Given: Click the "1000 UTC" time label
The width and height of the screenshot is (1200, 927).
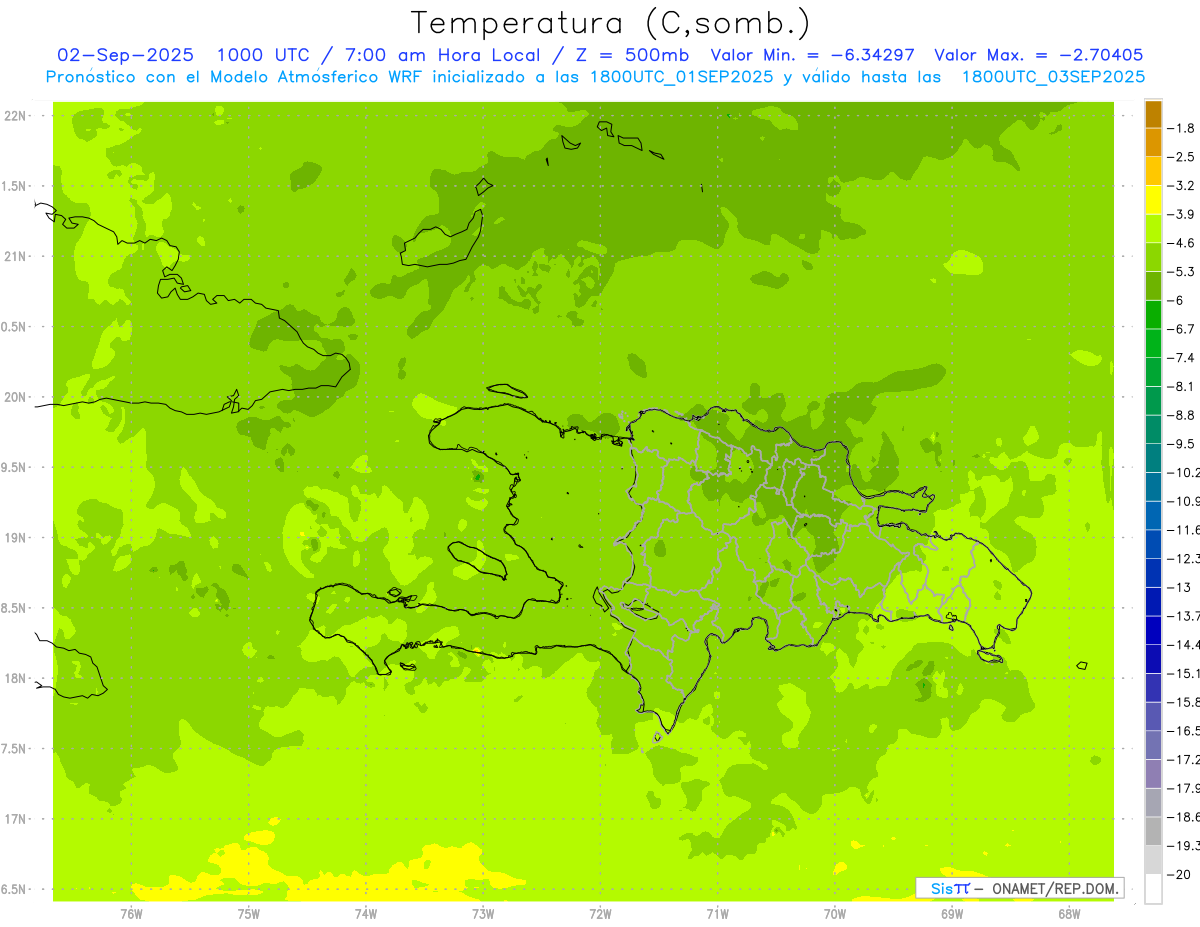Looking at the screenshot, I should tap(266, 55).
